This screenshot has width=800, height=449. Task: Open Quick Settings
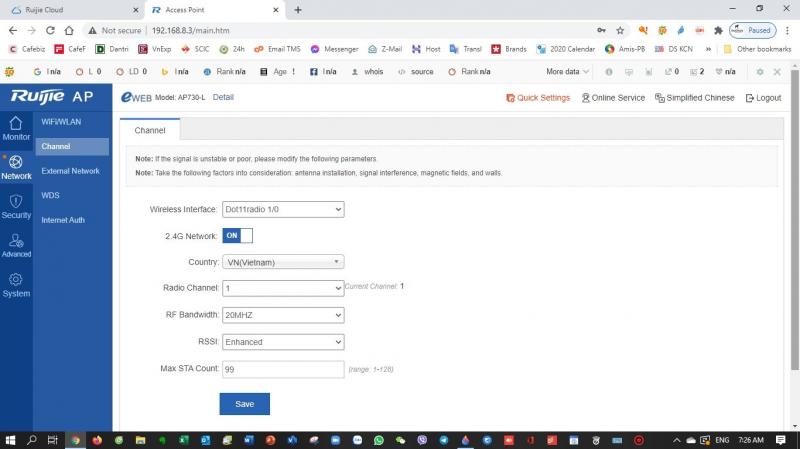pos(538,98)
